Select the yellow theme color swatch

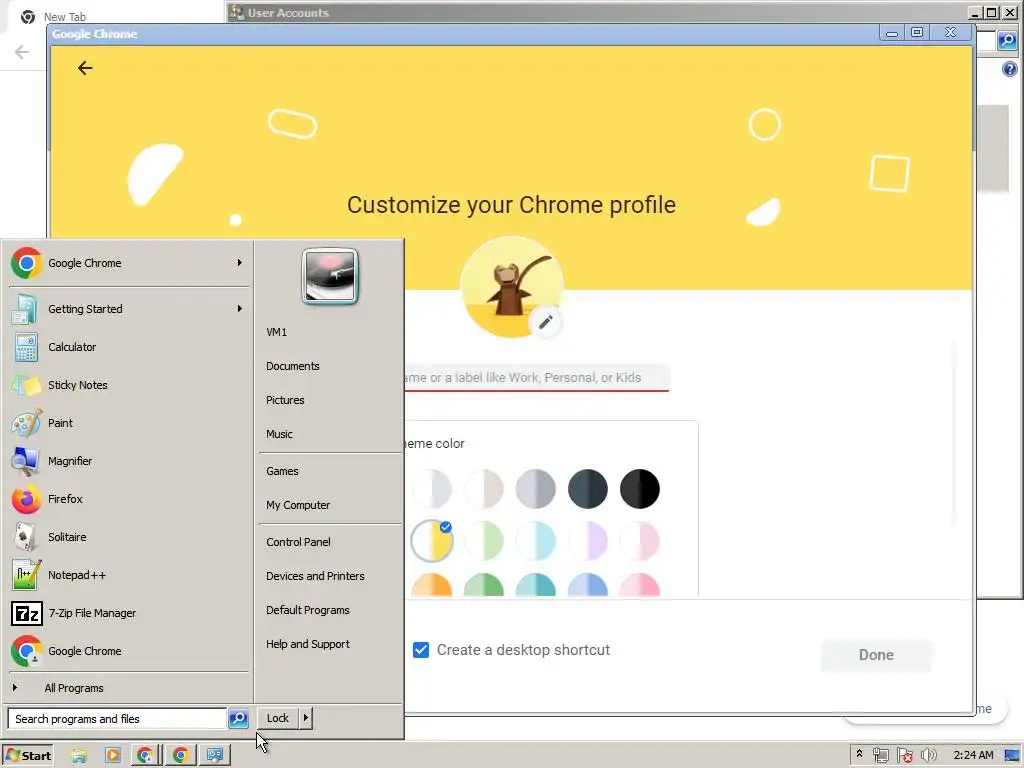(x=432, y=541)
